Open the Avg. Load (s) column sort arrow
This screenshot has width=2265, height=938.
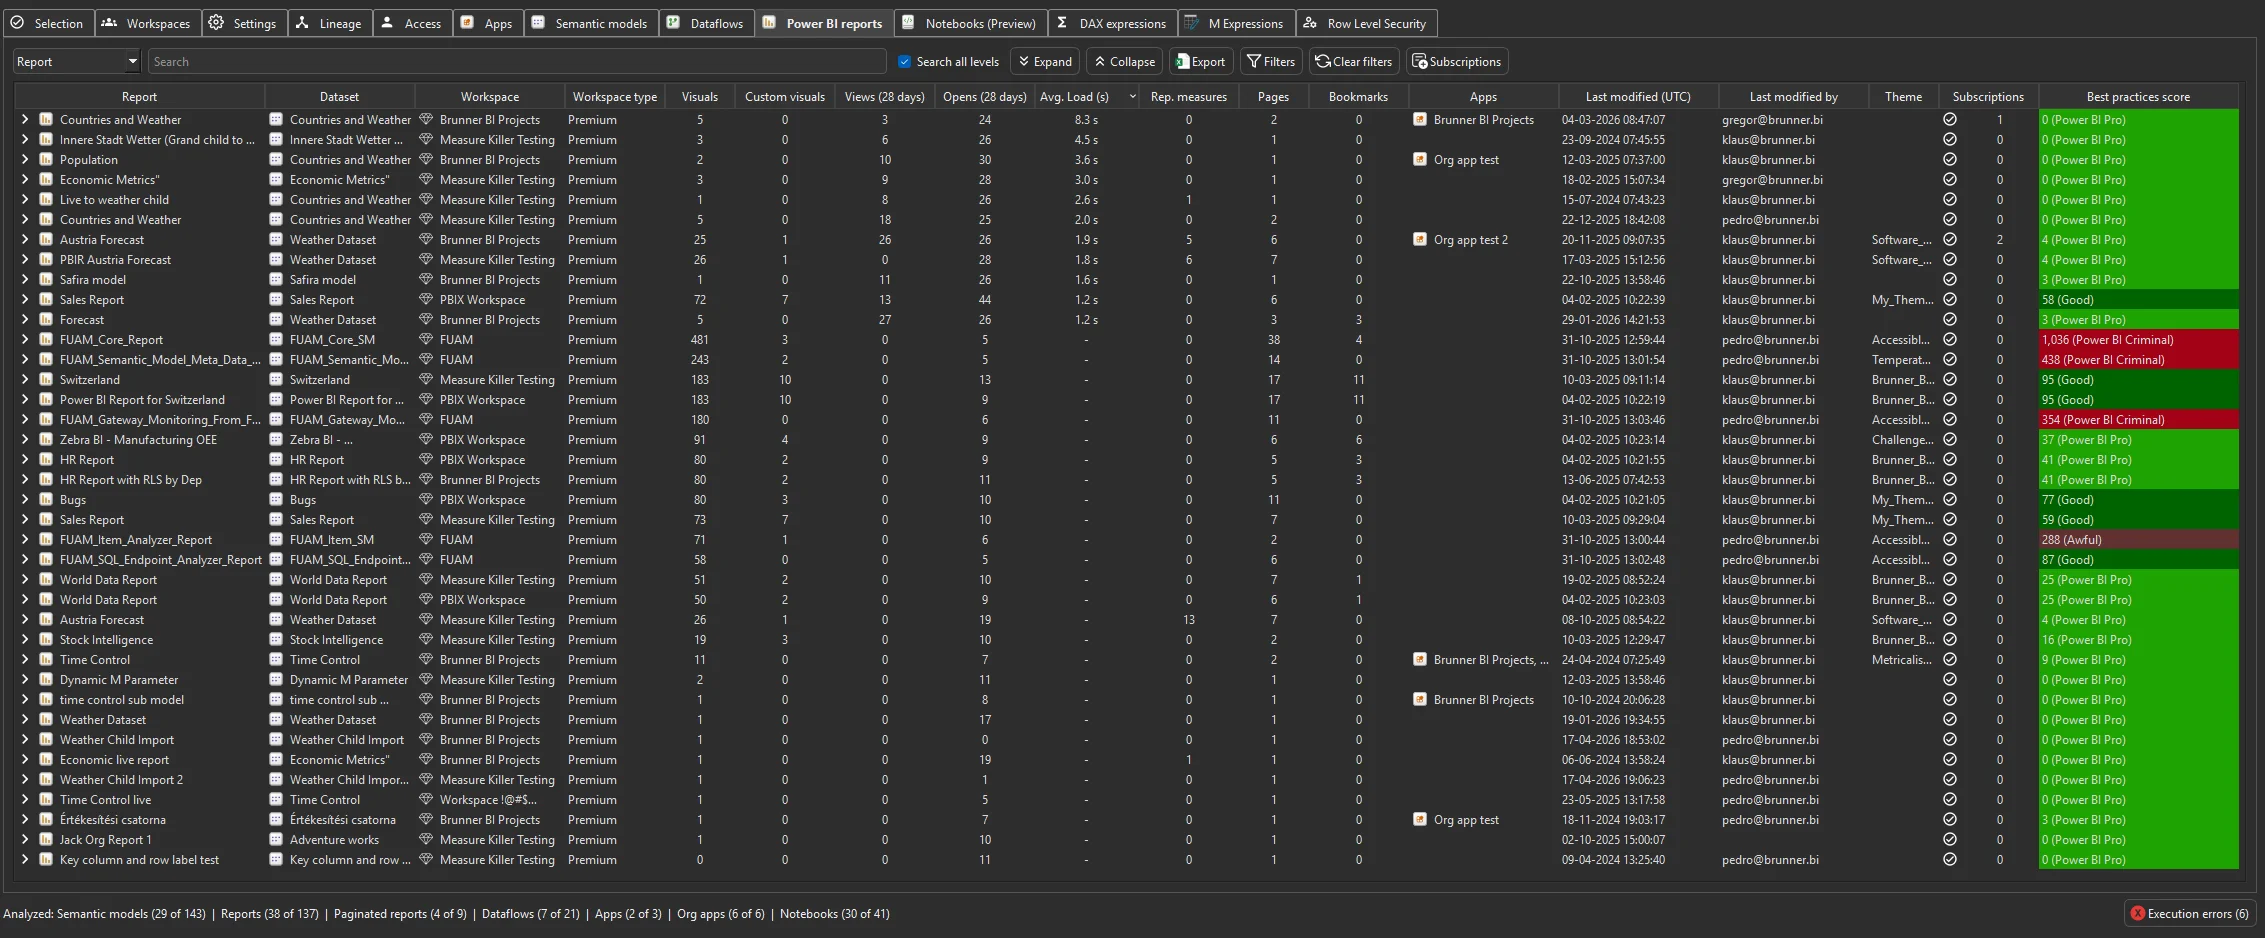point(1132,97)
